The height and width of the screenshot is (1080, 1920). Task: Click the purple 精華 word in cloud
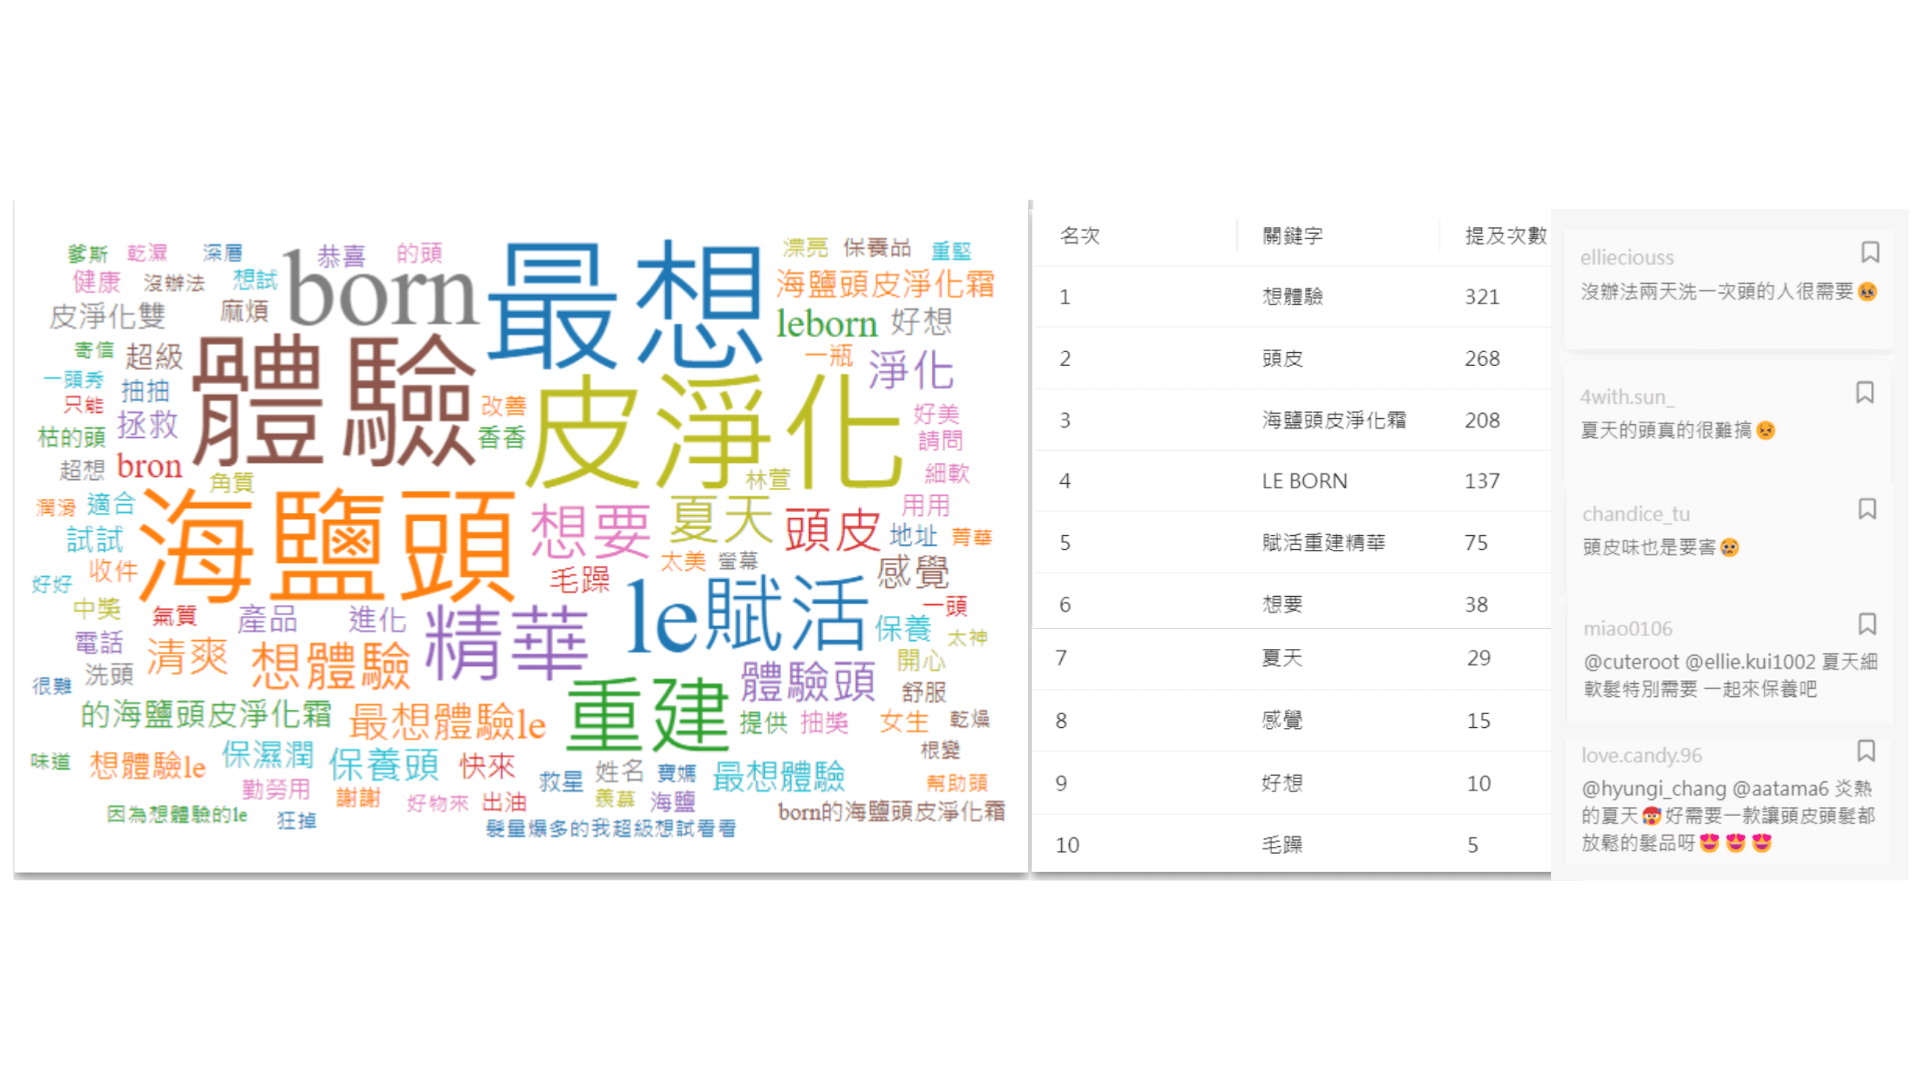[507, 643]
